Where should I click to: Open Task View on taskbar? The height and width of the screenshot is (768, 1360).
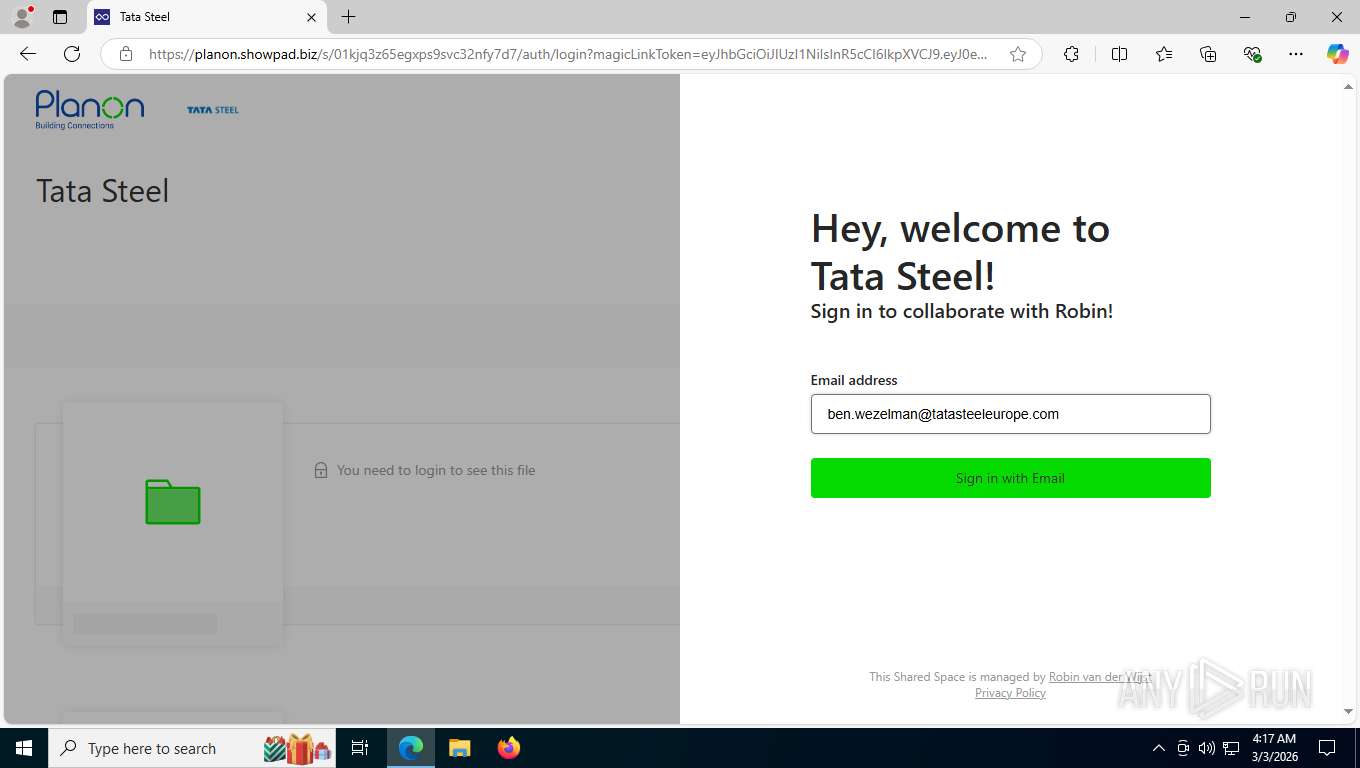(x=360, y=748)
